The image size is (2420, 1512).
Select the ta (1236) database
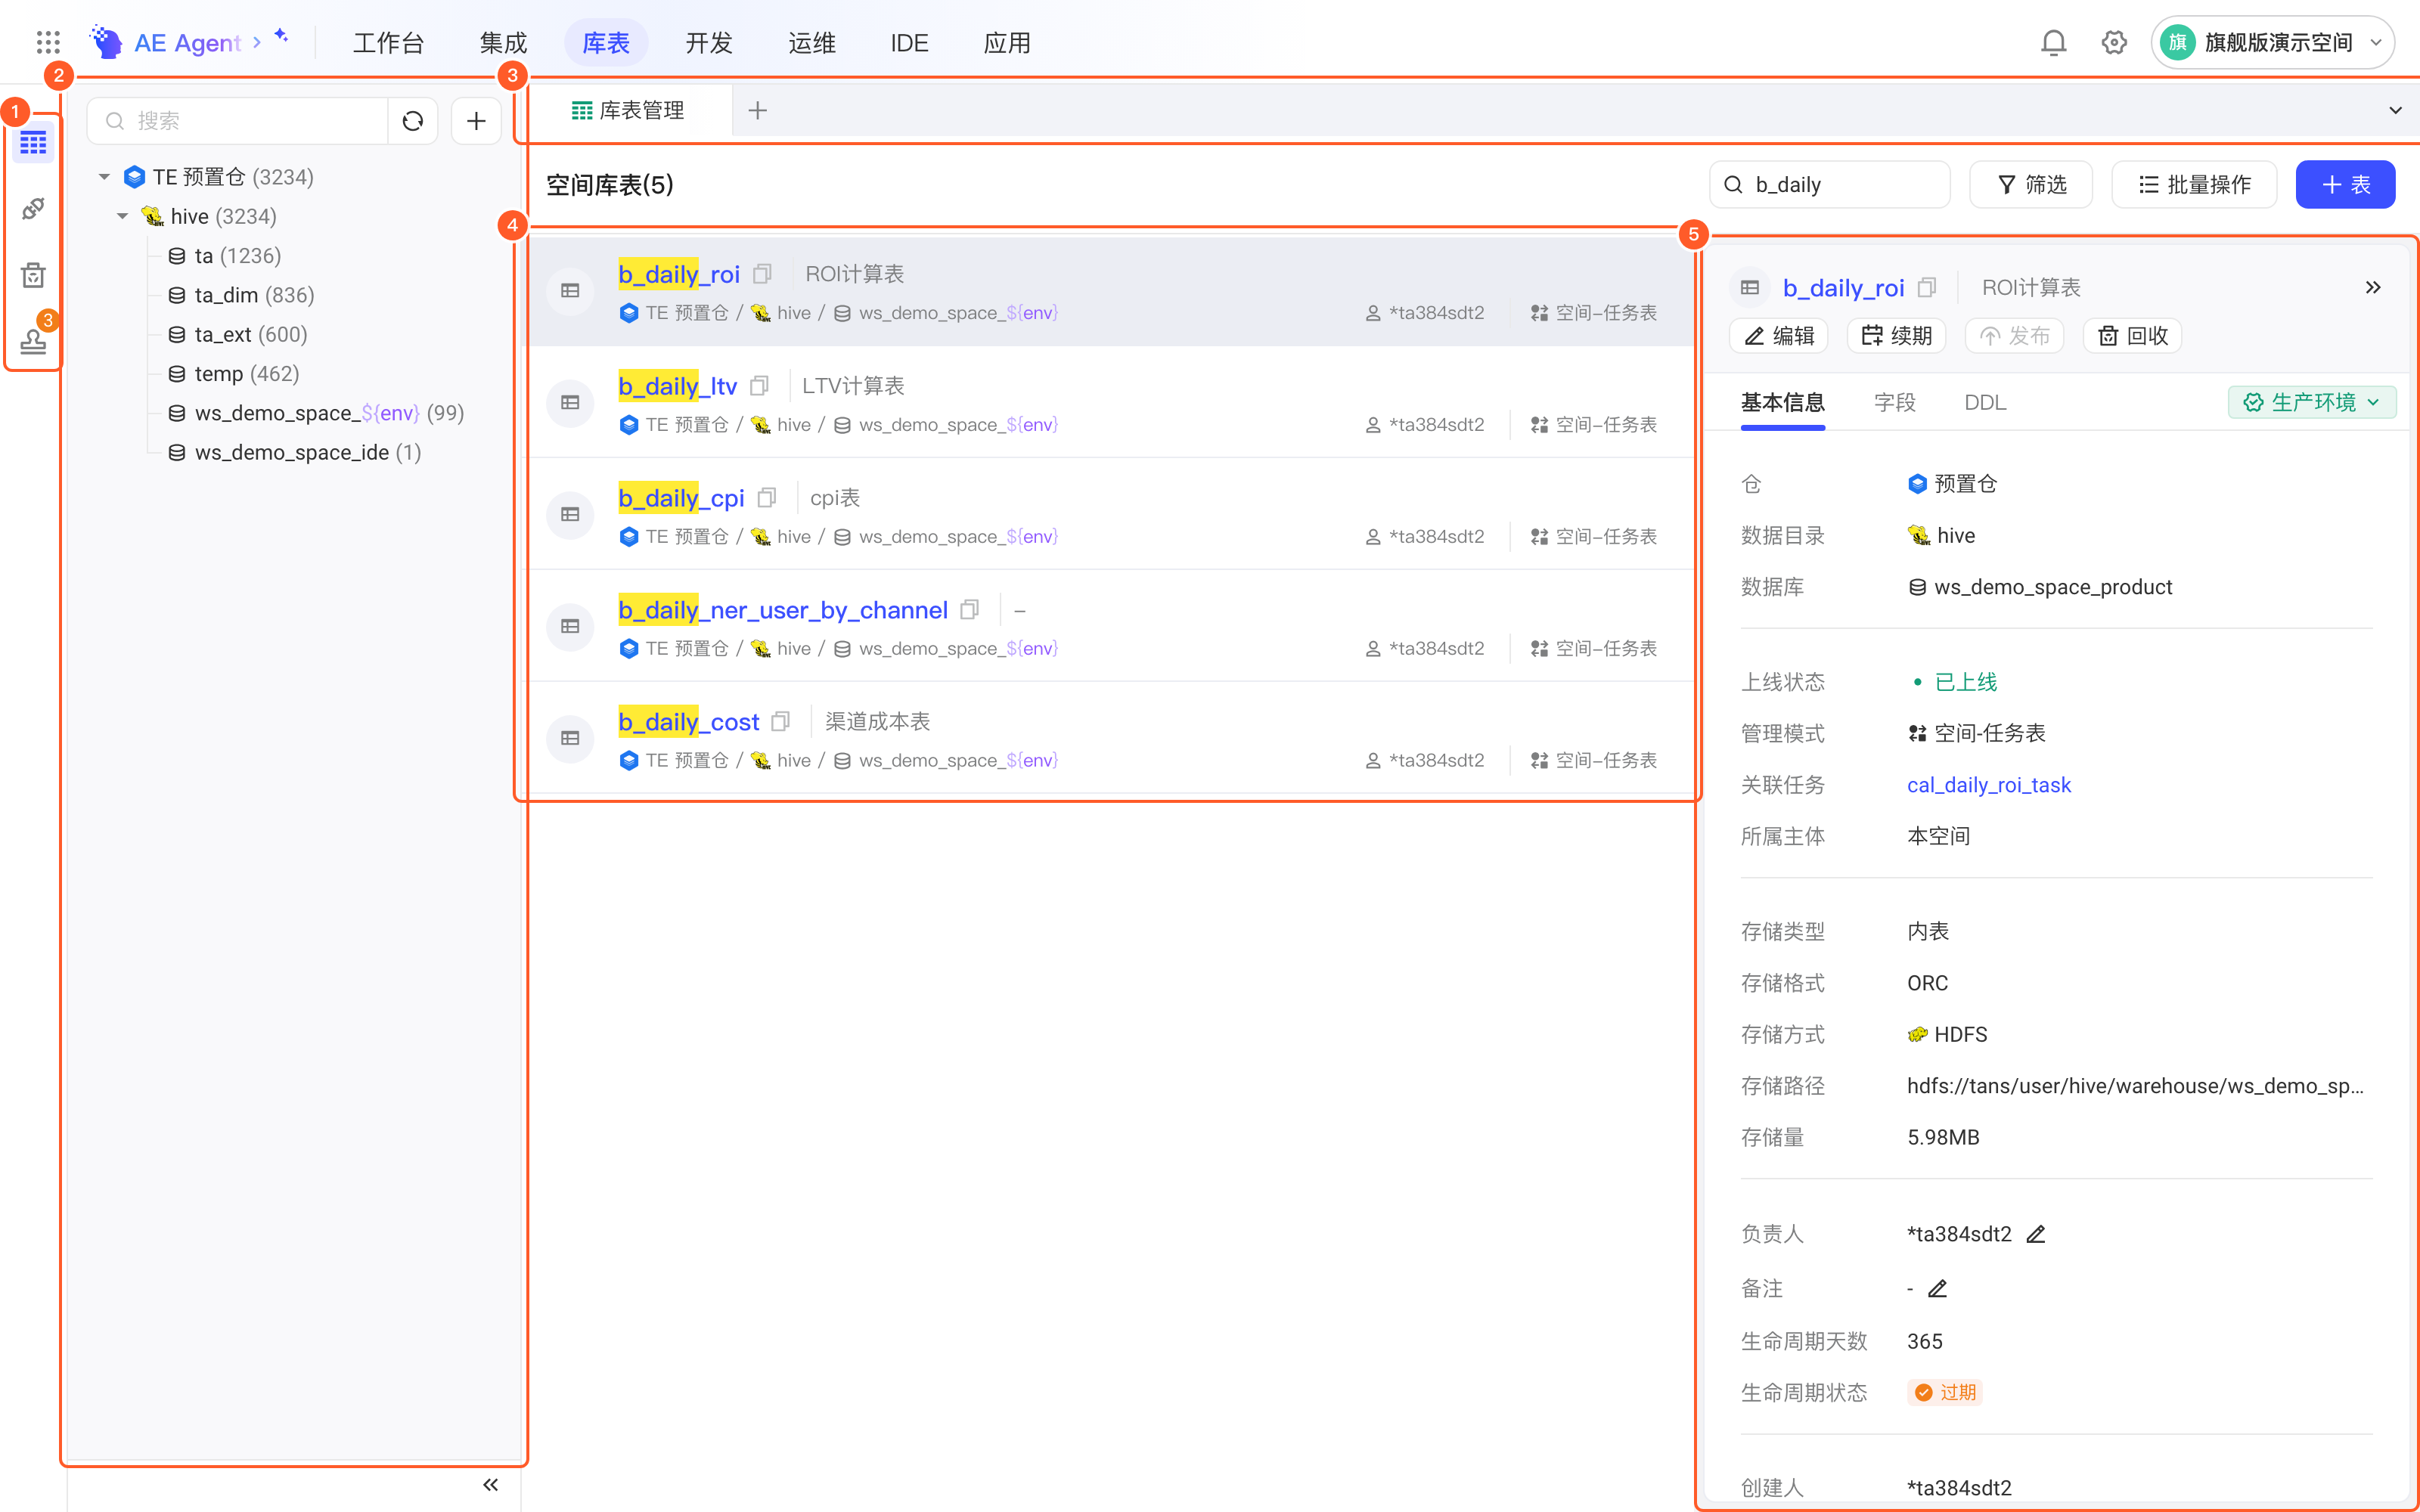point(225,256)
